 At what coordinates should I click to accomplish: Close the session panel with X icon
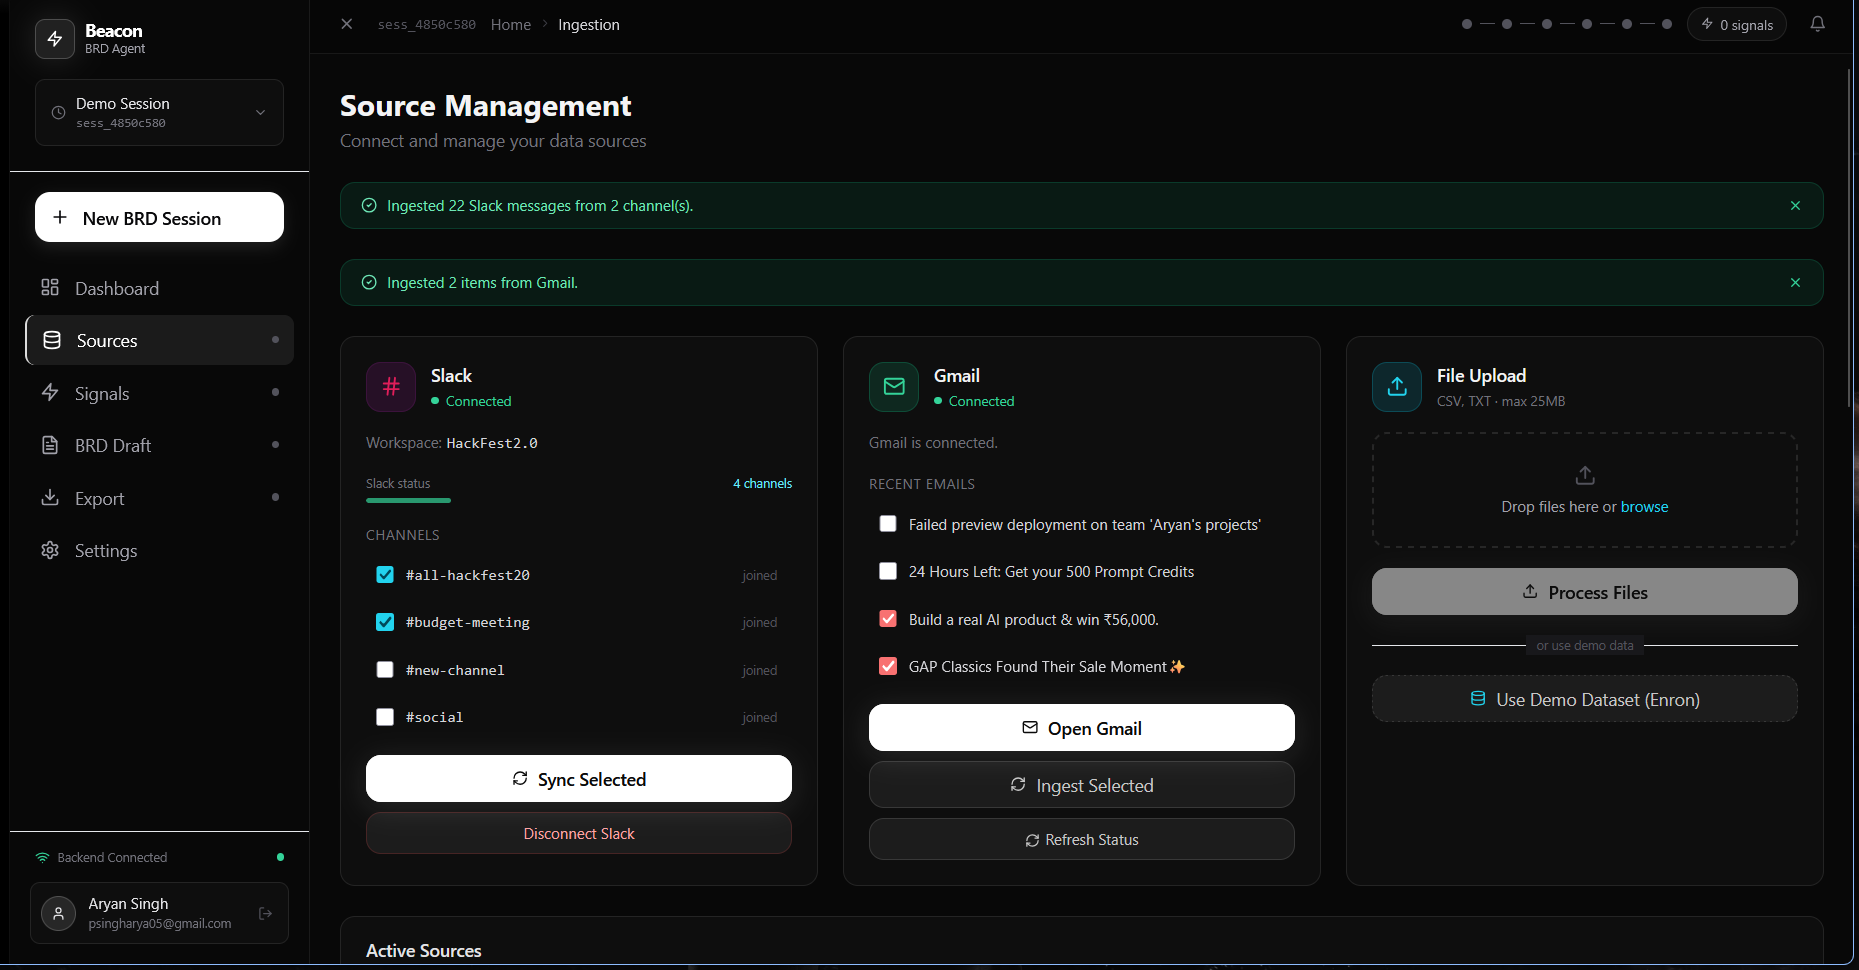(347, 24)
